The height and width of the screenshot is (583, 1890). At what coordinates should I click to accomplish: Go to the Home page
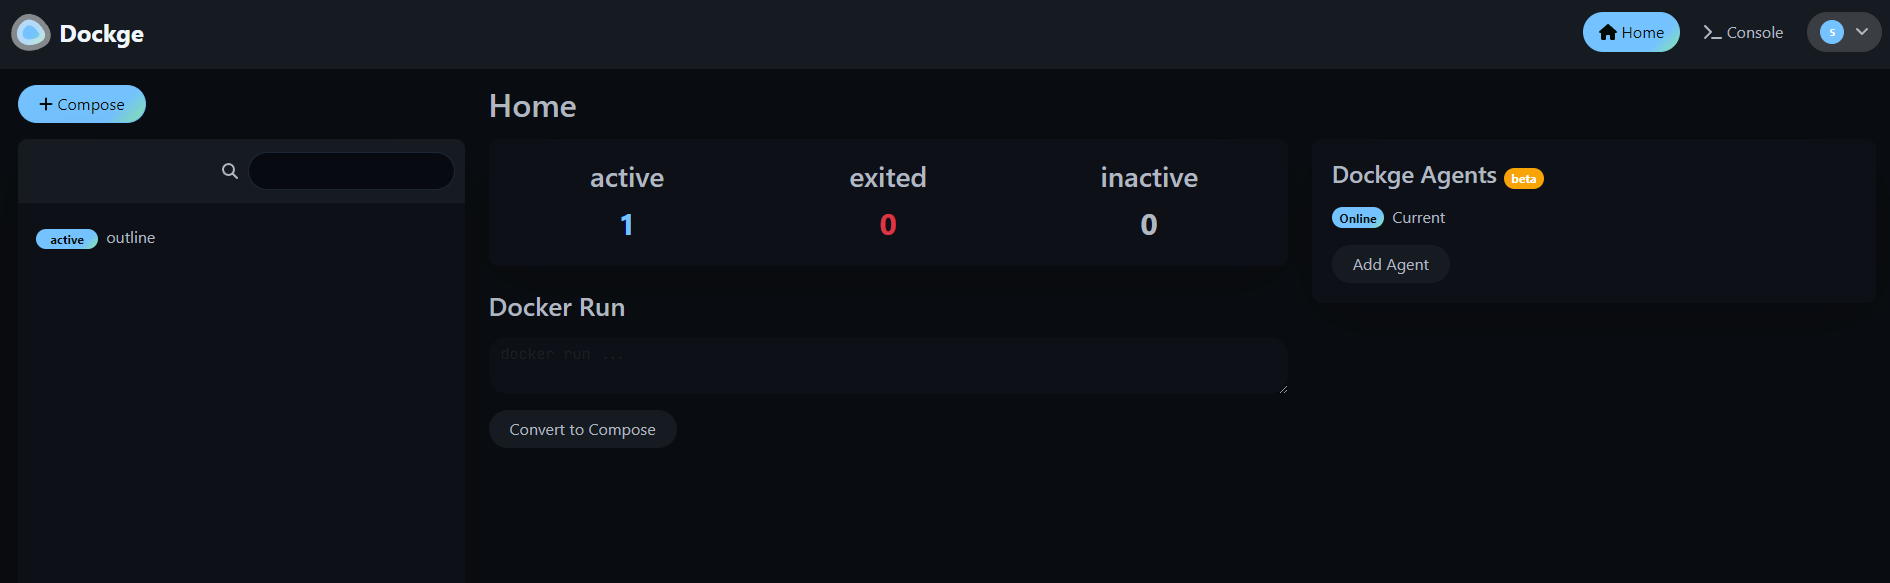click(1631, 32)
